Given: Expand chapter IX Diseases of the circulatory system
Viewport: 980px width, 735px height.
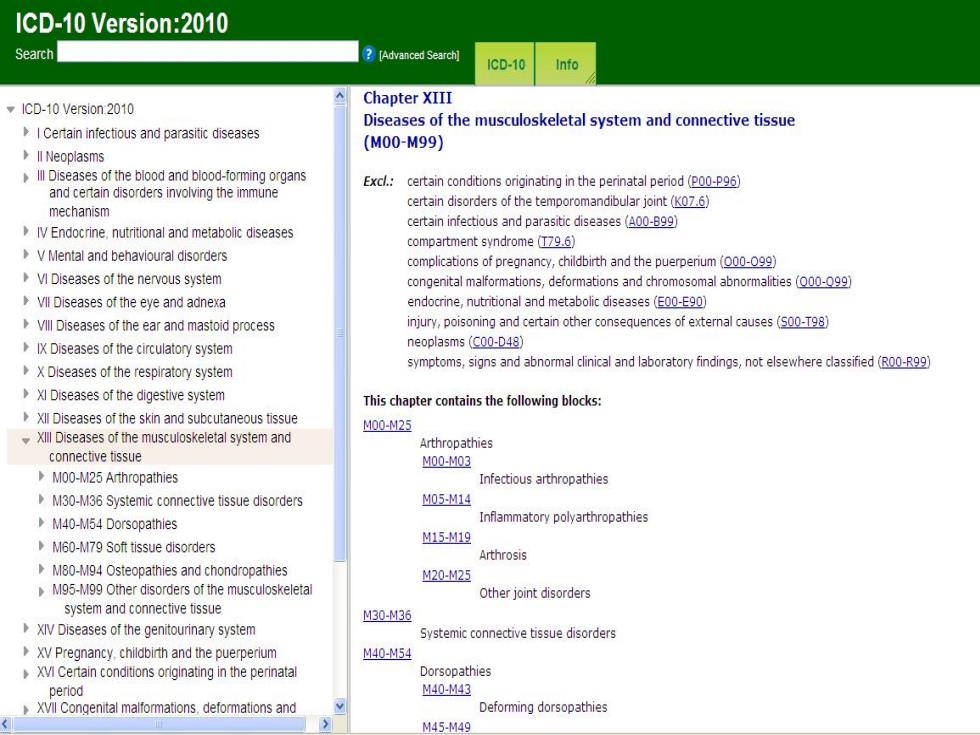Looking at the screenshot, I should coord(26,347).
